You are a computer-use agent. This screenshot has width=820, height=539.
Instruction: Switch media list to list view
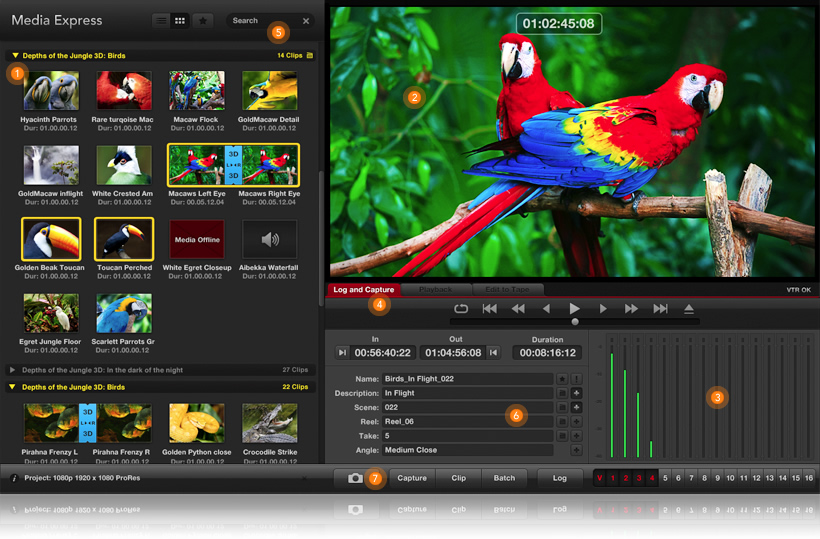161,20
